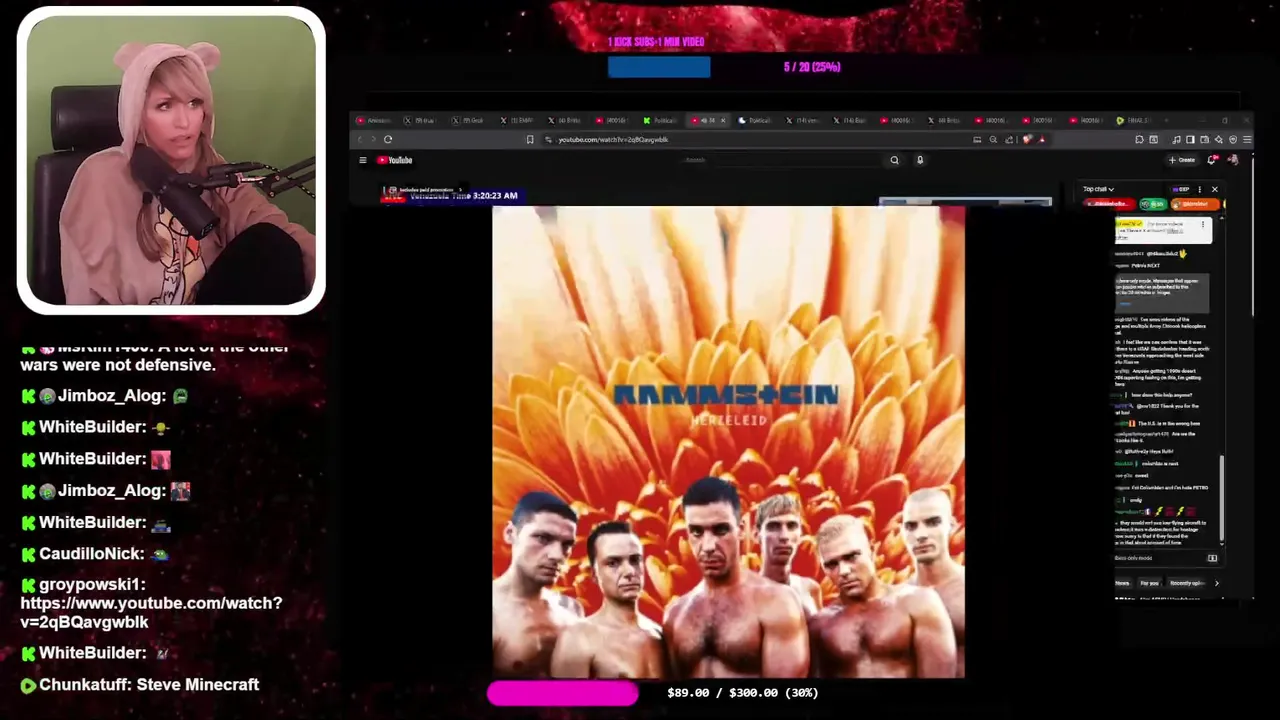Open YouTube notifications bell

click(1212, 160)
